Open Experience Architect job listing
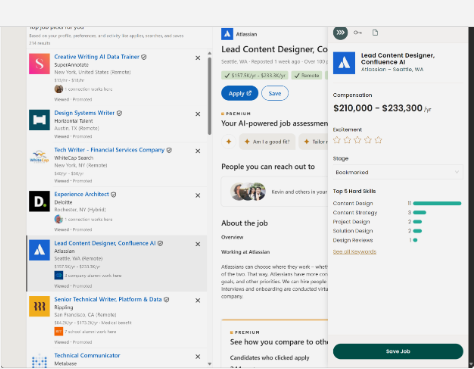The image size is (474, 369). coord(82,194)
